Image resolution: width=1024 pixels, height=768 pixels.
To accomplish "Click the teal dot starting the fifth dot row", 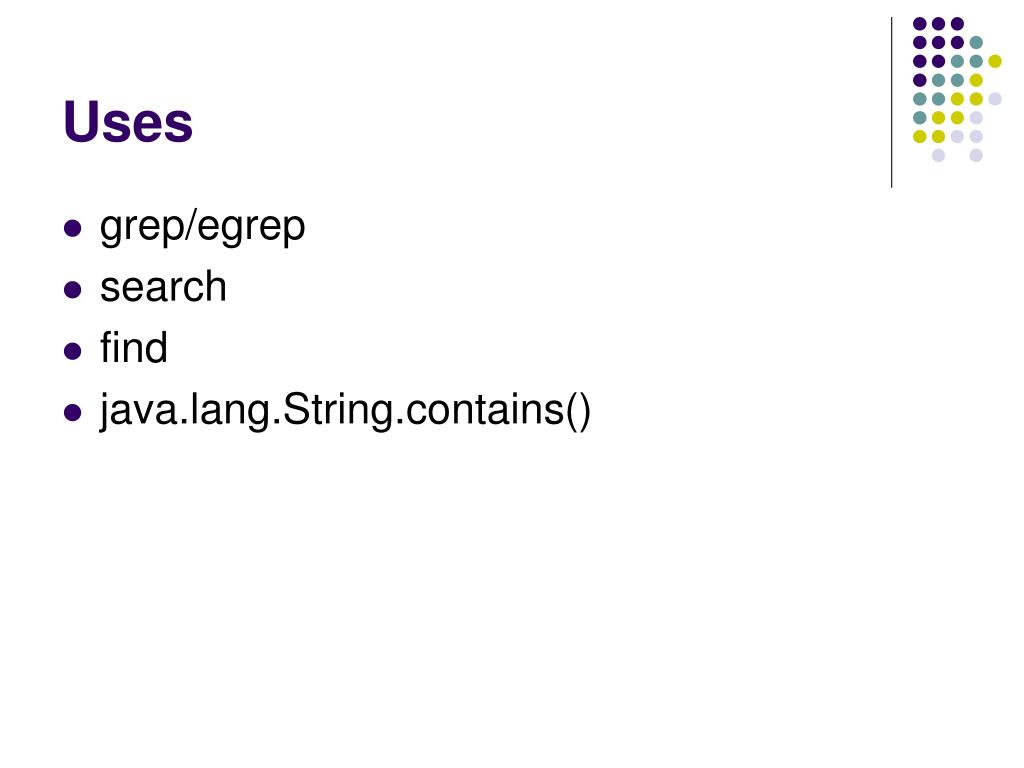I will tap(920, 99).
